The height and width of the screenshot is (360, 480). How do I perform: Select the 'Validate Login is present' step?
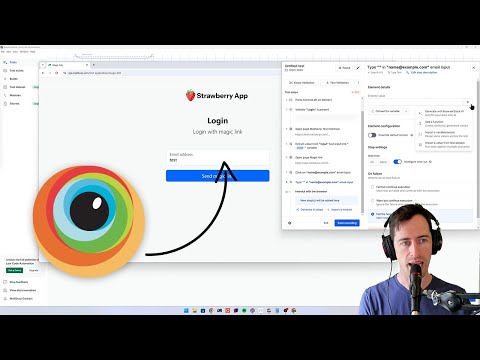coord(312,109)
